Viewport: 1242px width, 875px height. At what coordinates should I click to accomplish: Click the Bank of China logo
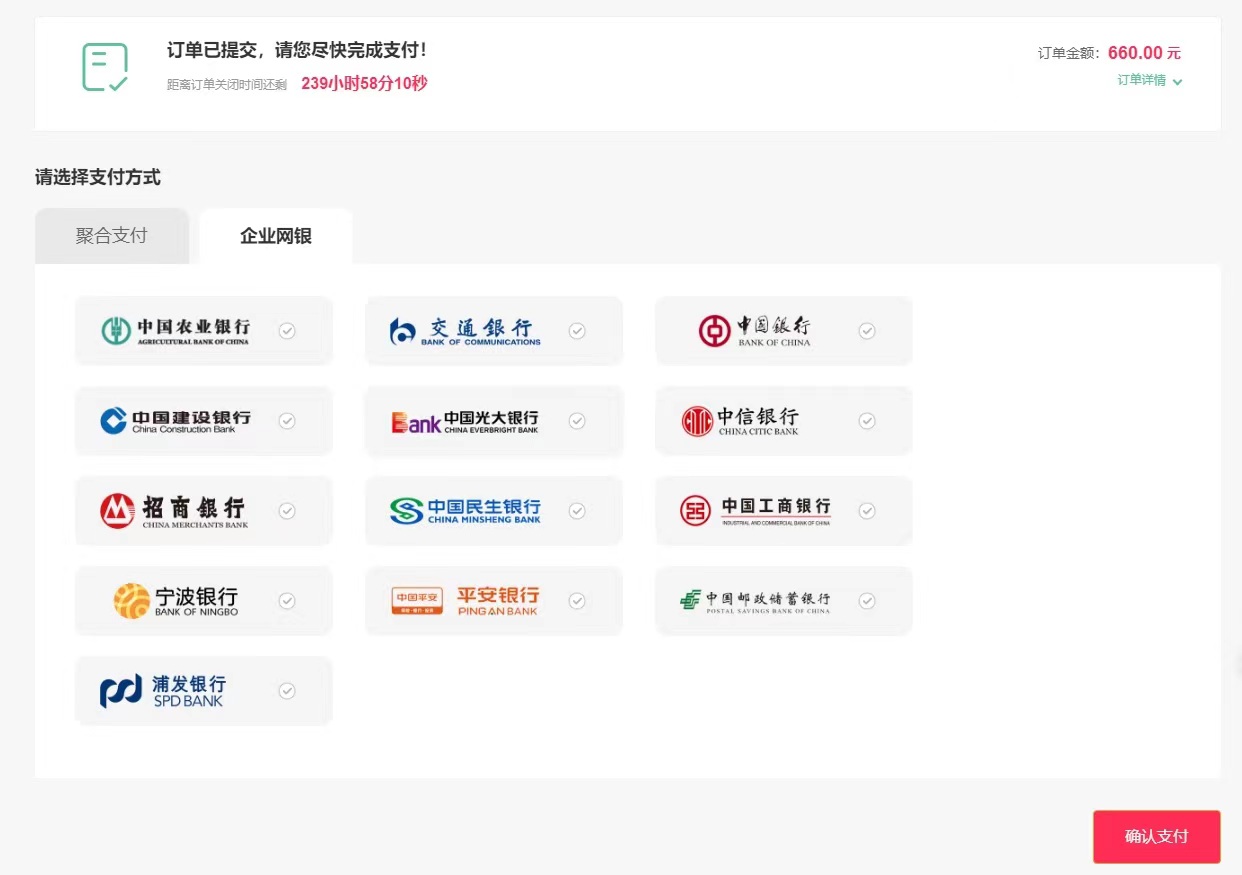755,331
